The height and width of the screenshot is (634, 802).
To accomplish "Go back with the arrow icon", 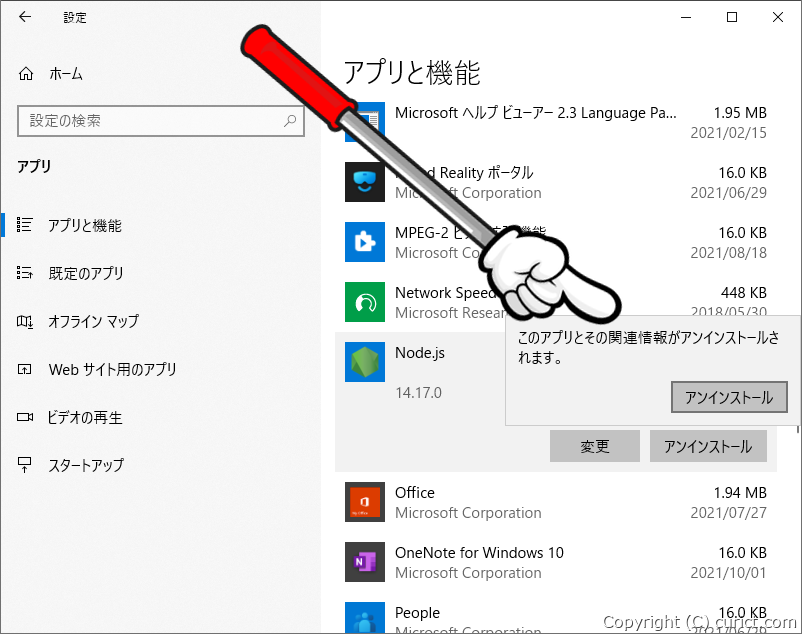I will [25, 17].
